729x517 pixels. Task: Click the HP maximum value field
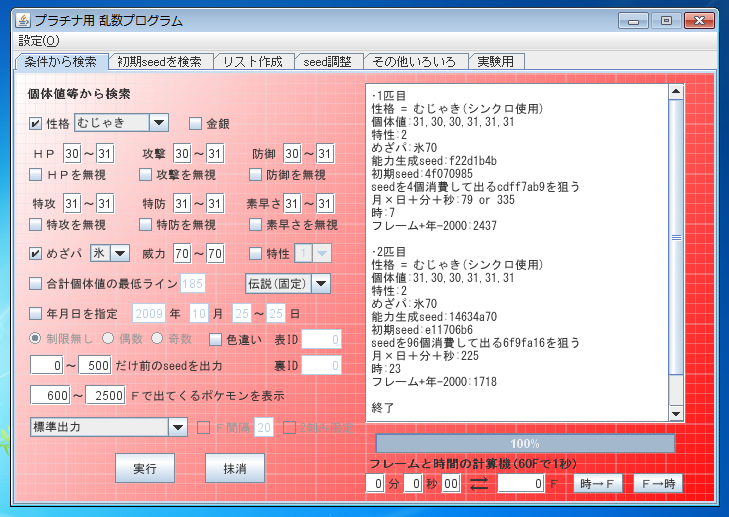[x=105, y=153]
